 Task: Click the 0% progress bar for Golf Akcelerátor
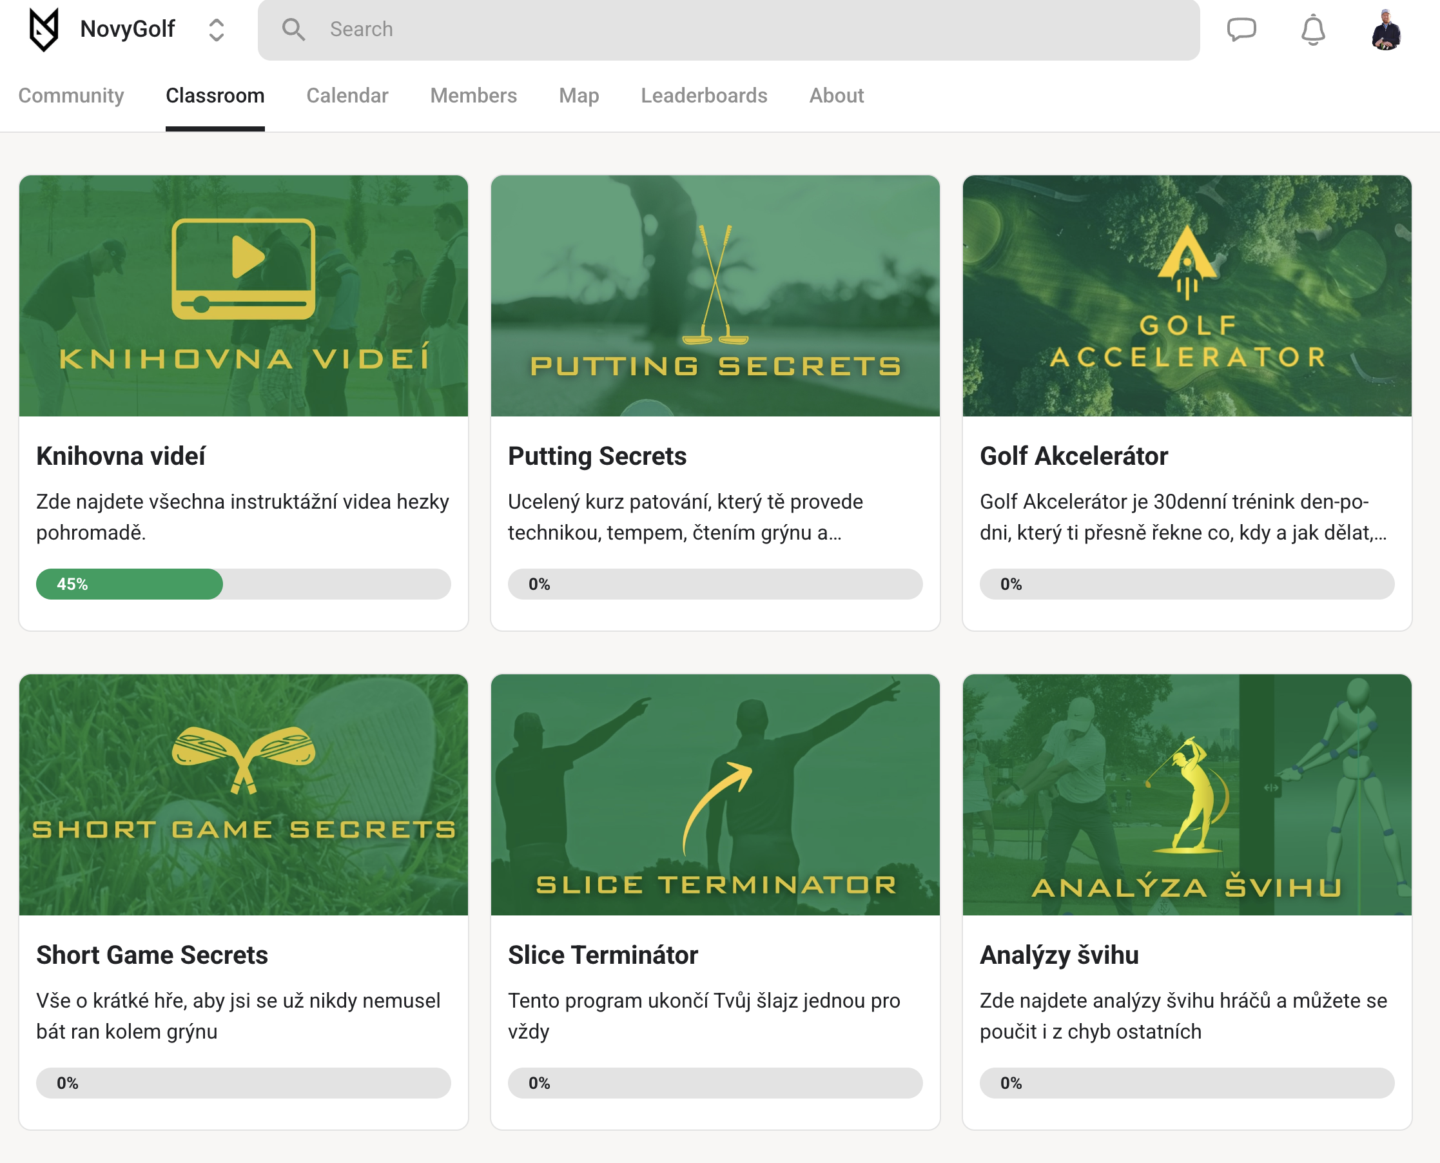1187,584
